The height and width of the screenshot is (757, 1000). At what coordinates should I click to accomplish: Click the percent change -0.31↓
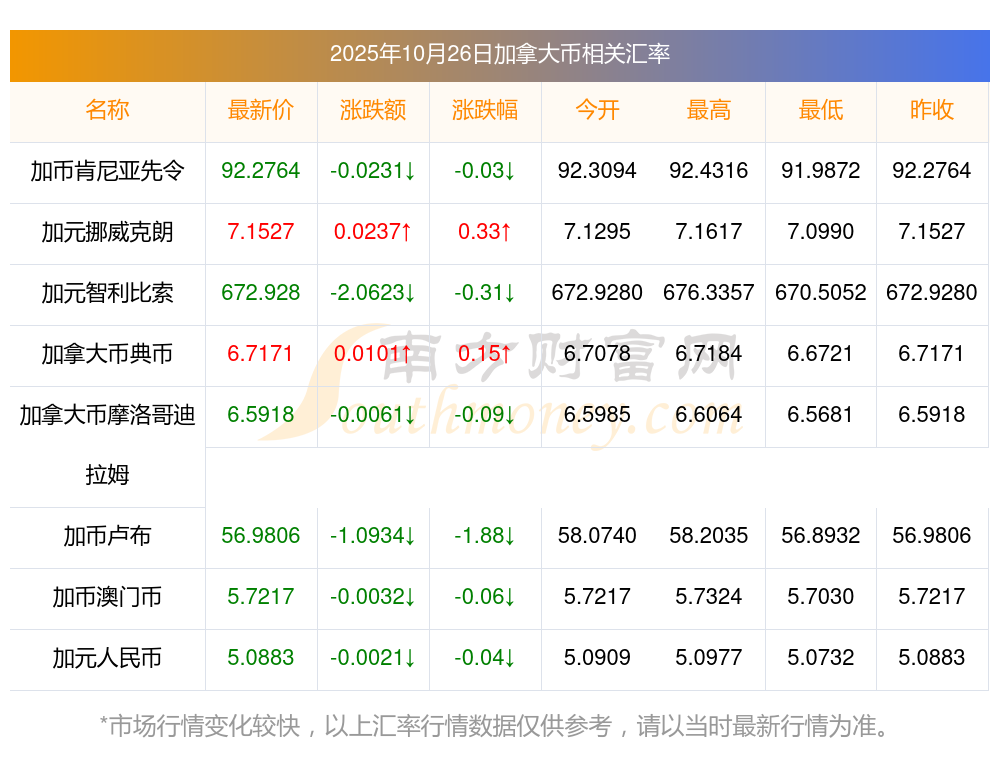[x=485, y=292]
